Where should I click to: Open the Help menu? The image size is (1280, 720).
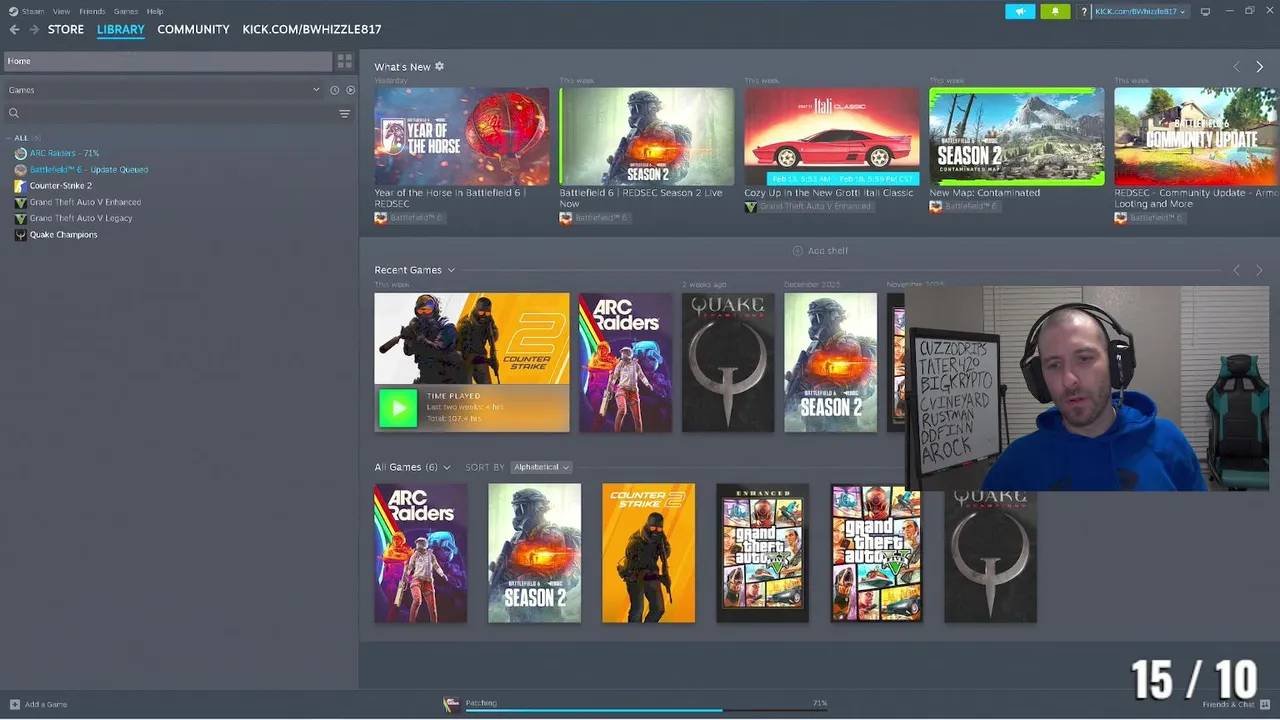pos(155,11)
